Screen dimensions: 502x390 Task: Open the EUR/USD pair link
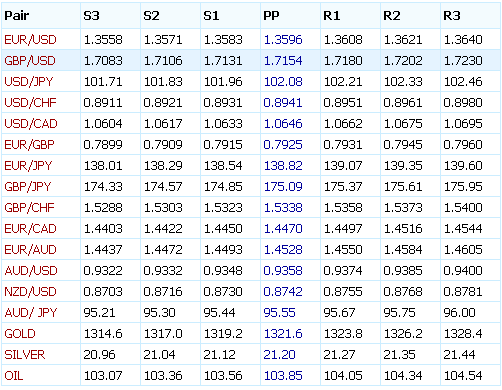click(30, 40)
